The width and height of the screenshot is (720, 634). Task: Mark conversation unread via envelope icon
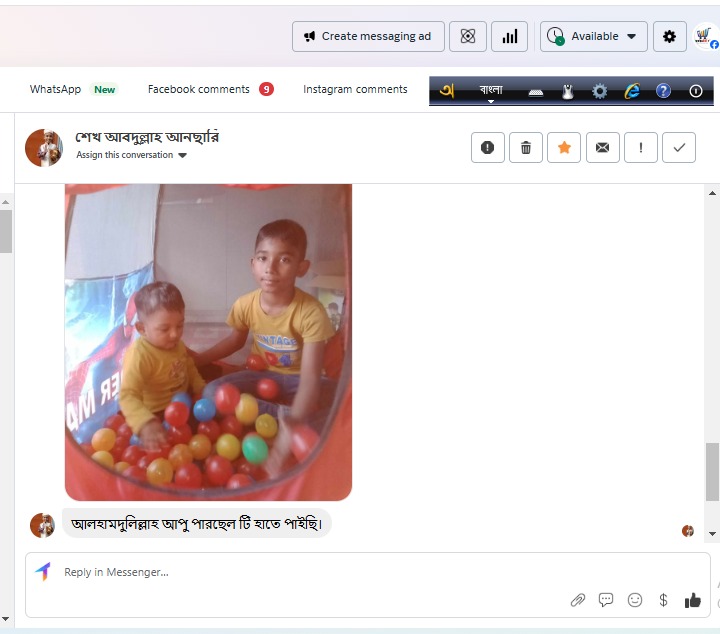(602, 147)
